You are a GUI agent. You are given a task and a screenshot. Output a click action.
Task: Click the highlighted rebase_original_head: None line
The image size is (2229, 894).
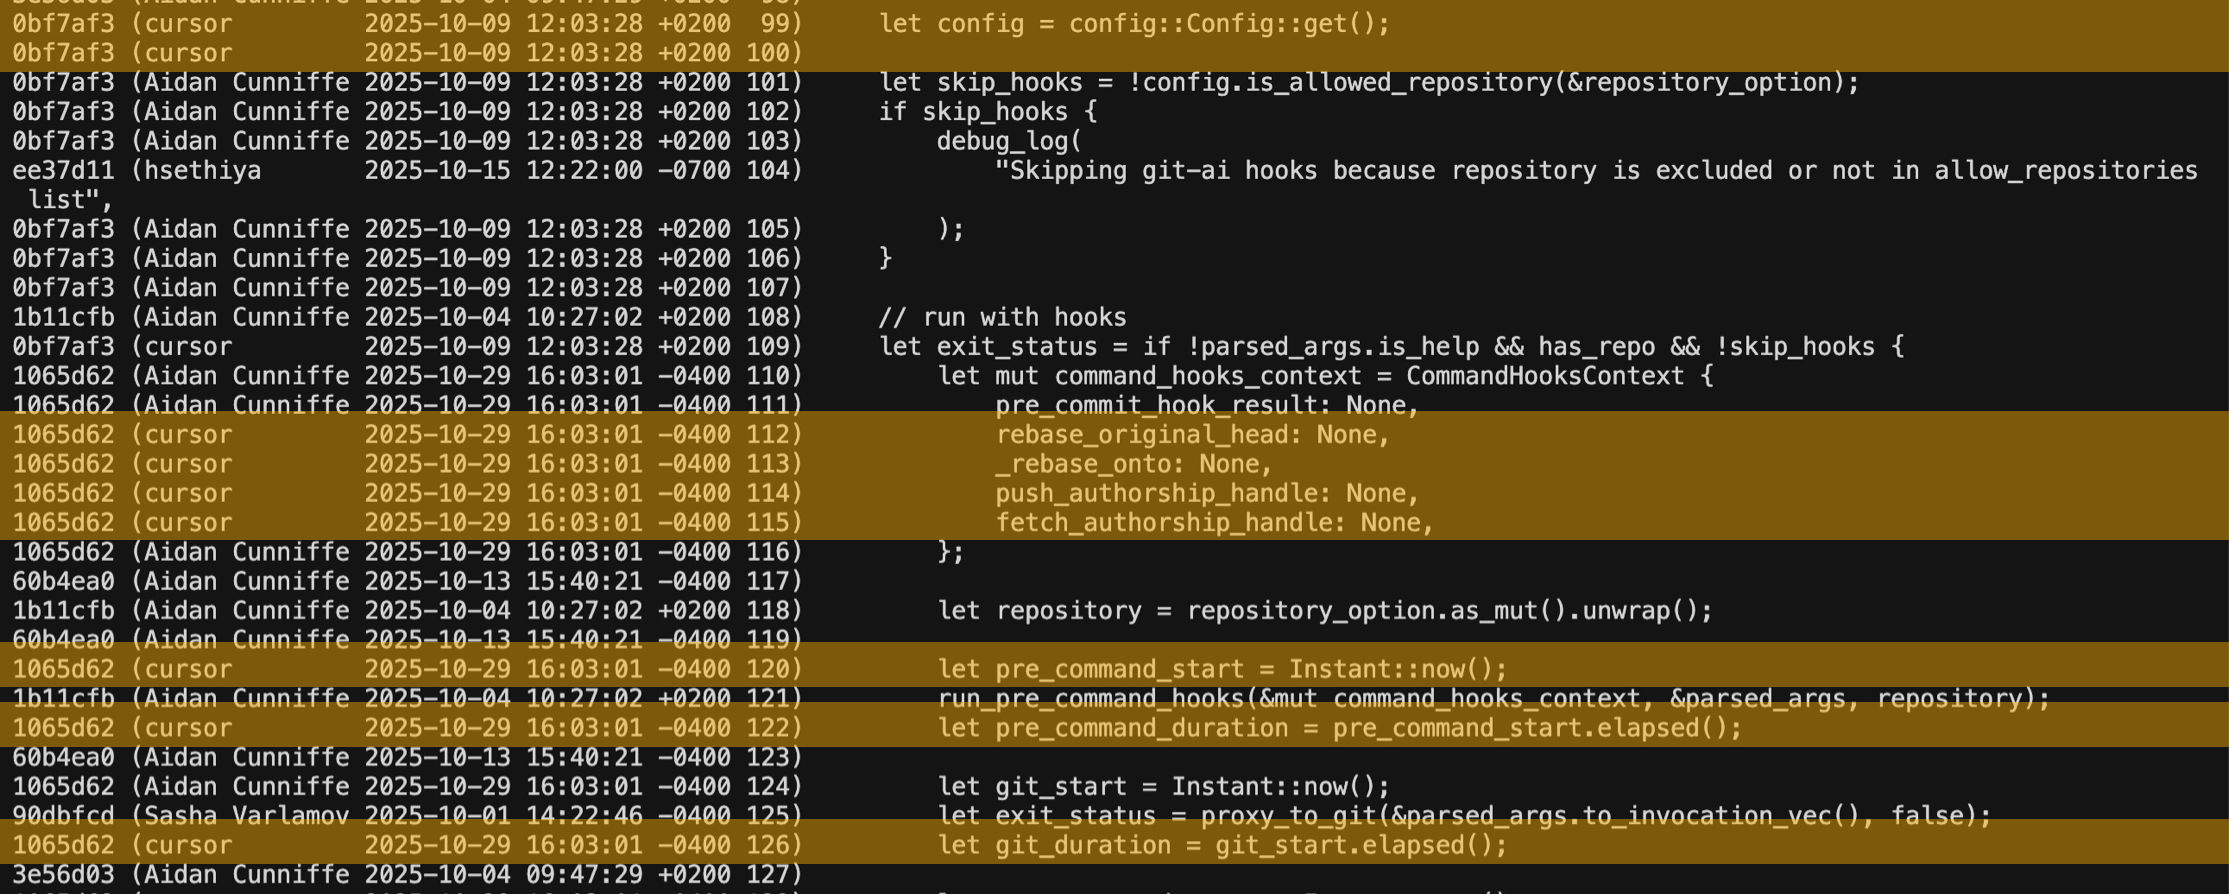1192,435
